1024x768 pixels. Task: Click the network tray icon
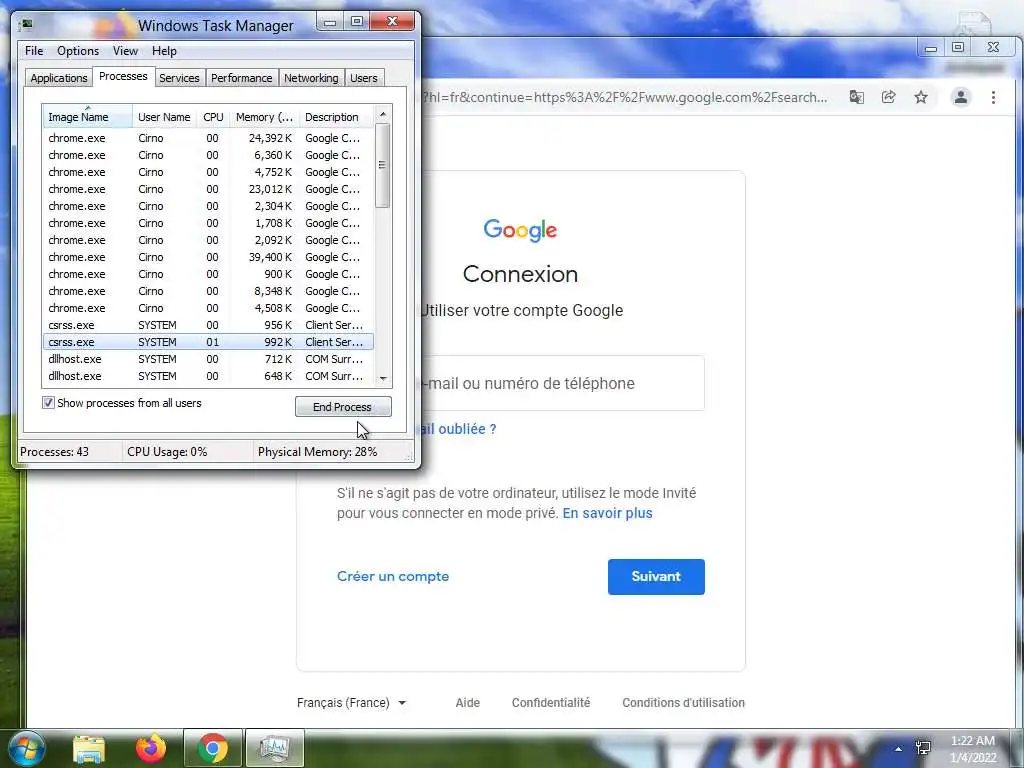click(x=923, y=748)
